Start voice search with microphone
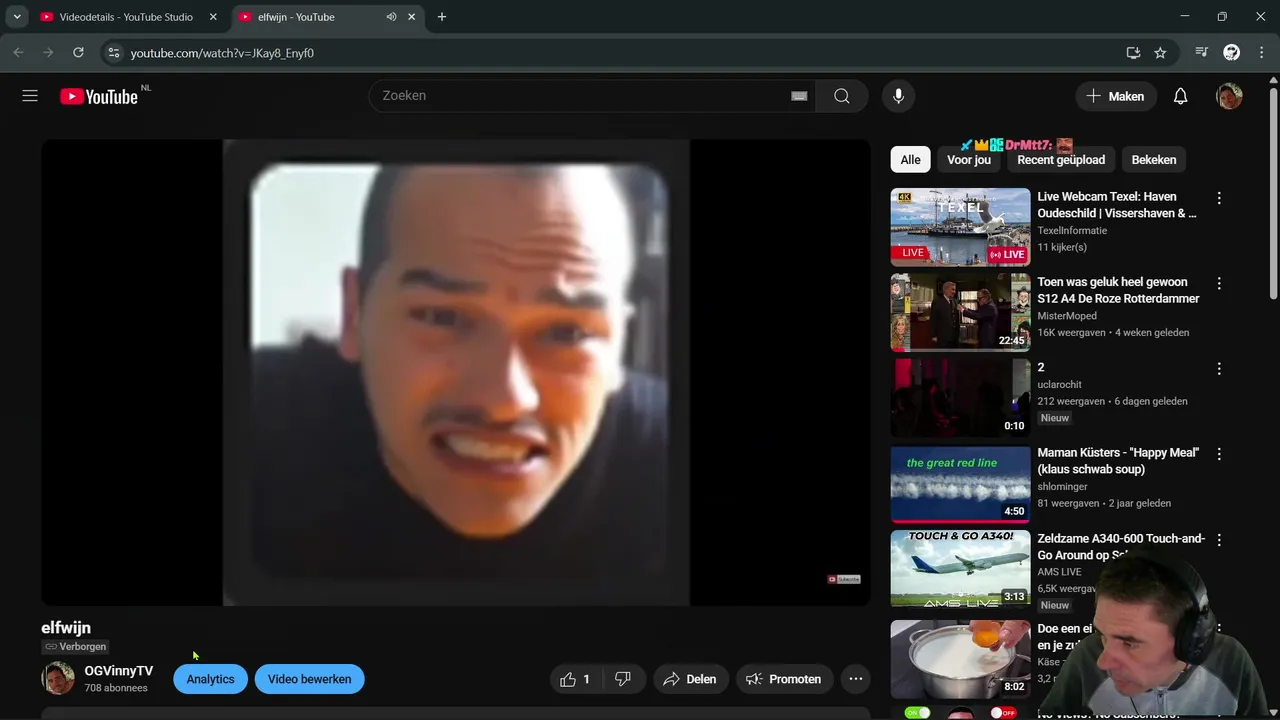 pos(898,96)
